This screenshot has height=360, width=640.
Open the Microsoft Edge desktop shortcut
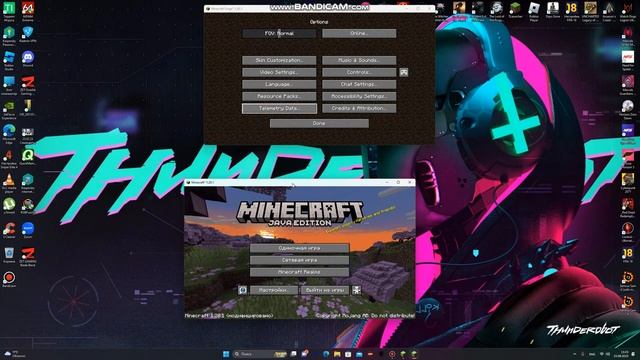point(9,133)
